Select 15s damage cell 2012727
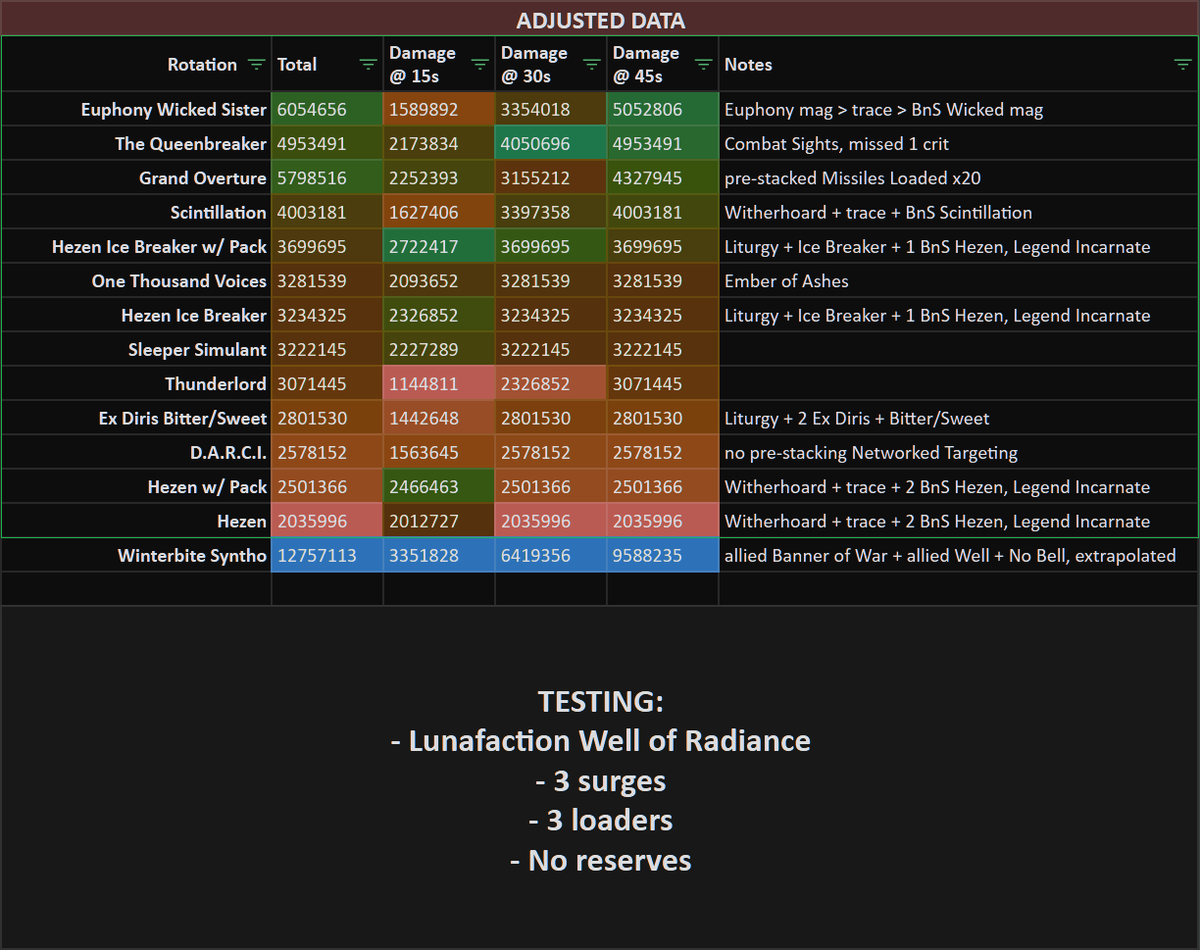 [x=439, y=521]
